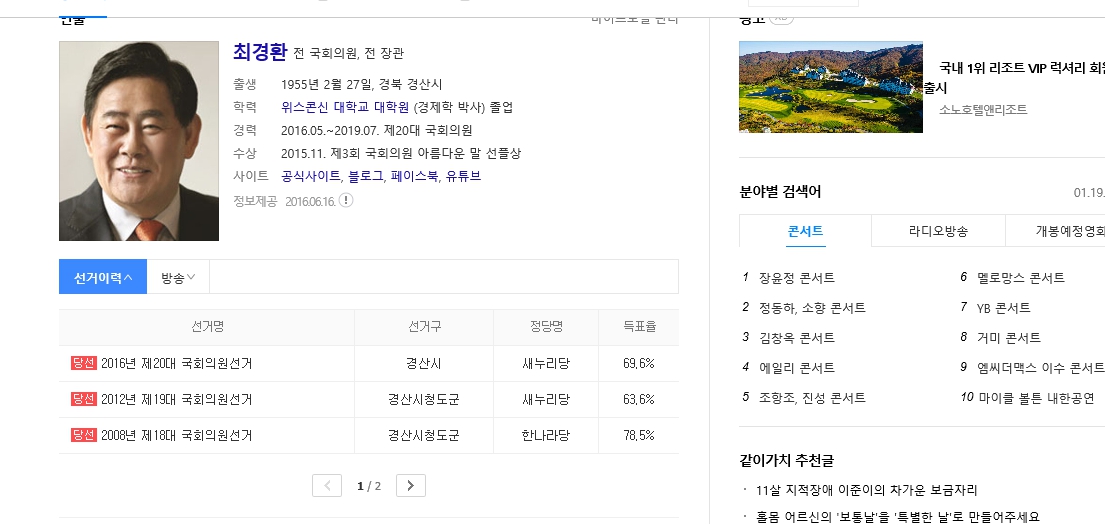This screenshot has height=525, width=1105.
Task: Go to next page of election history
Action: 411,486
